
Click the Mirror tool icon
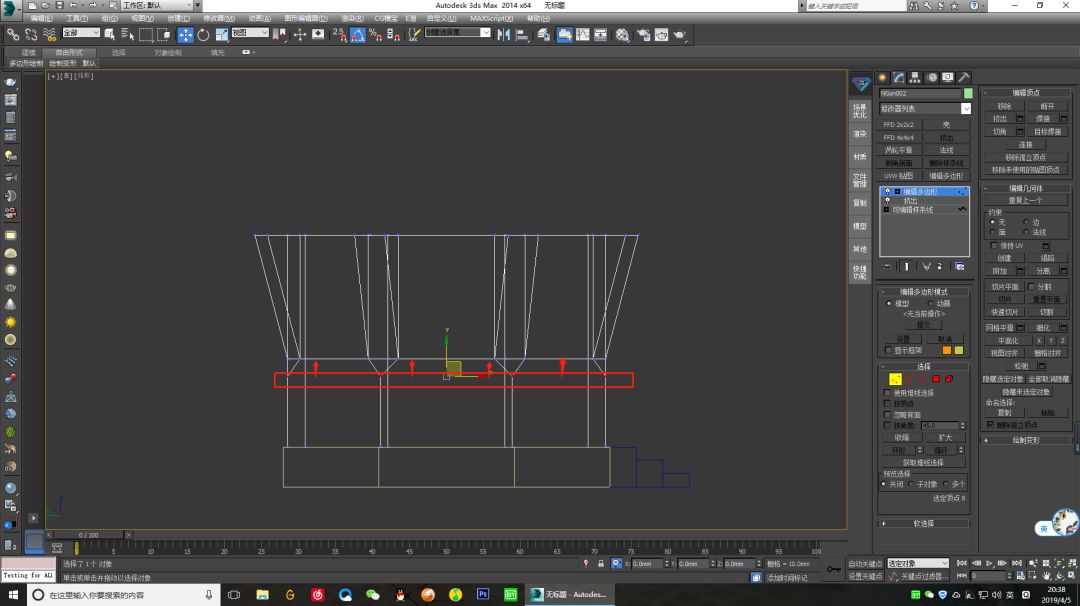(x=503, y=34)
